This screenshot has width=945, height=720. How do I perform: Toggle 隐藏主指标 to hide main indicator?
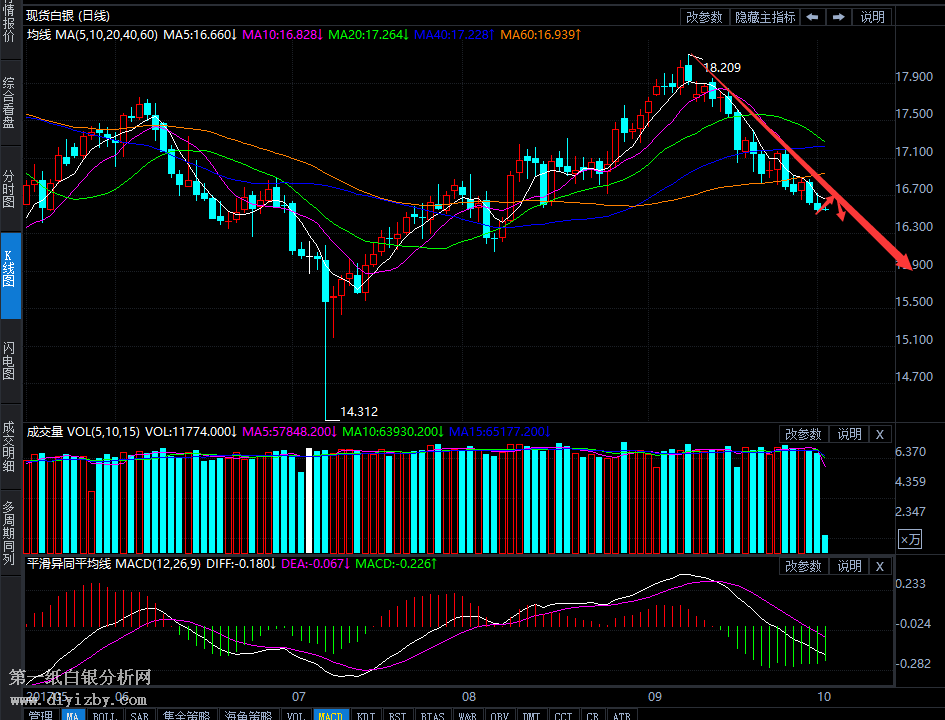(x=765, y=17)
